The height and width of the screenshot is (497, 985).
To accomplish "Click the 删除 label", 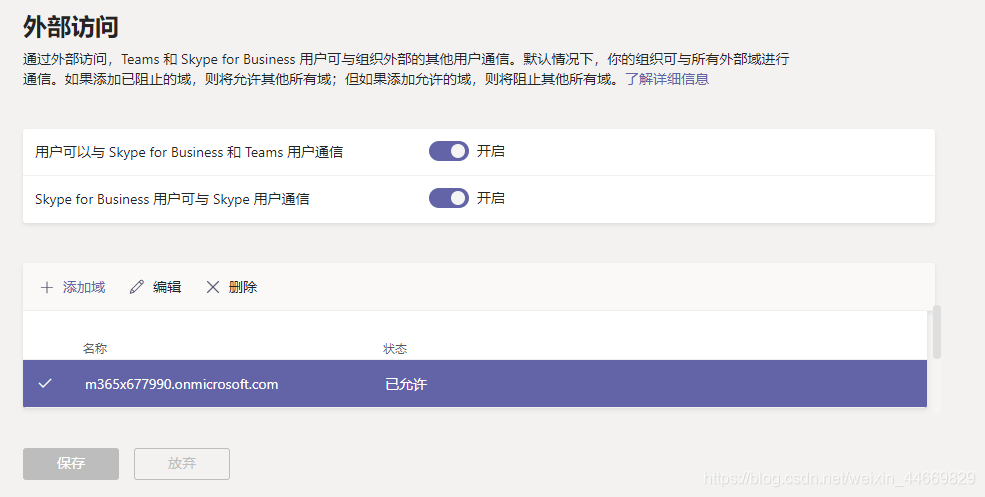I will (x=243, y=287).
